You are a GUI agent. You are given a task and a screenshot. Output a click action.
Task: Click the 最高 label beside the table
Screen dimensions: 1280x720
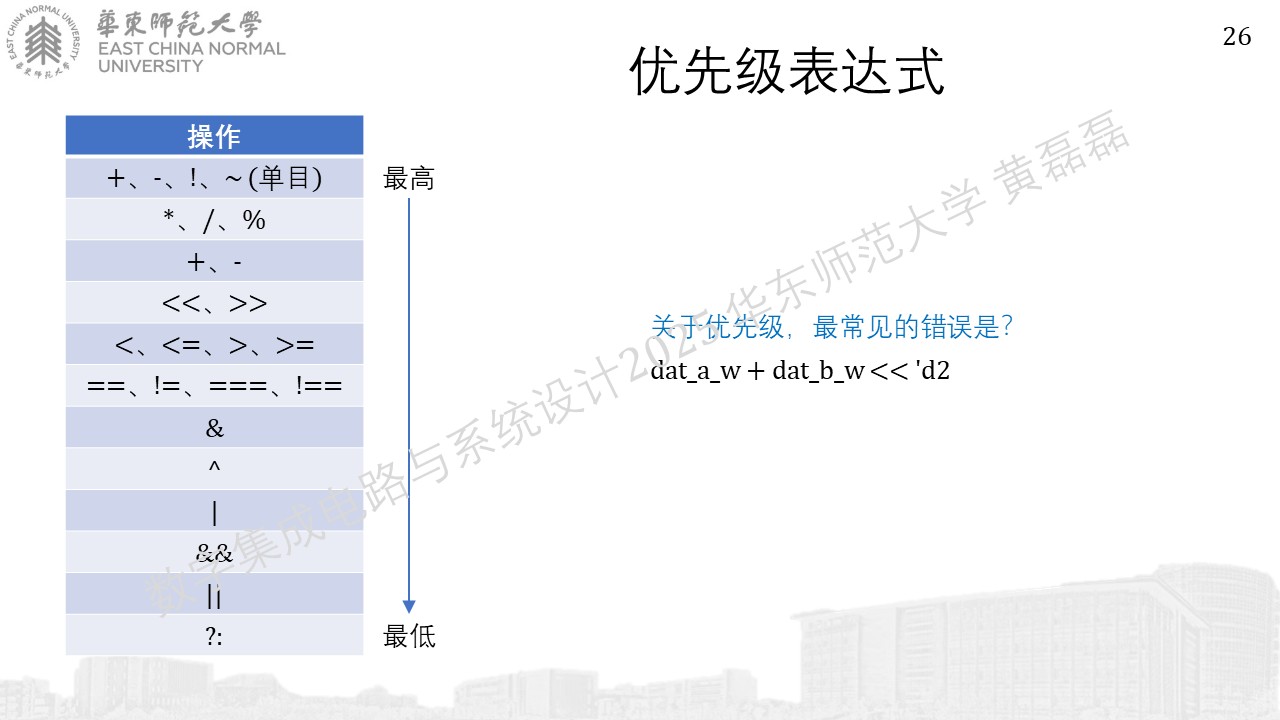pos(409,180)
